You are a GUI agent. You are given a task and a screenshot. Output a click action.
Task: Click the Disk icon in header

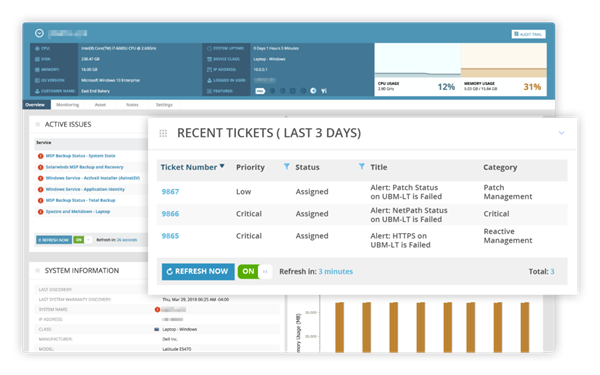[37, 59]
